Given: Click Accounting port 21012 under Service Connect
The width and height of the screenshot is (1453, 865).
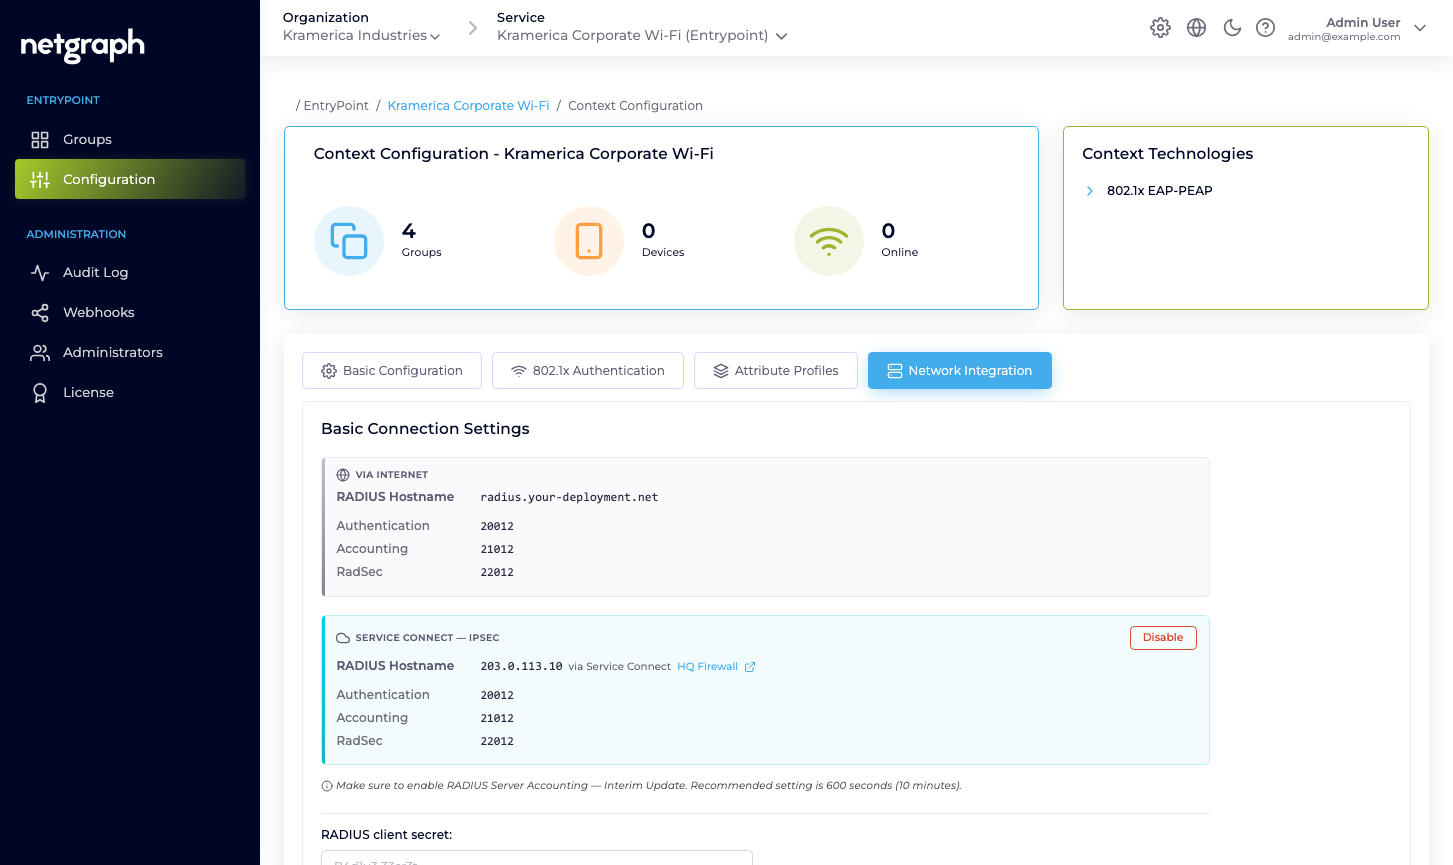Looking at the screenshot, I should [x=497, y=718].
